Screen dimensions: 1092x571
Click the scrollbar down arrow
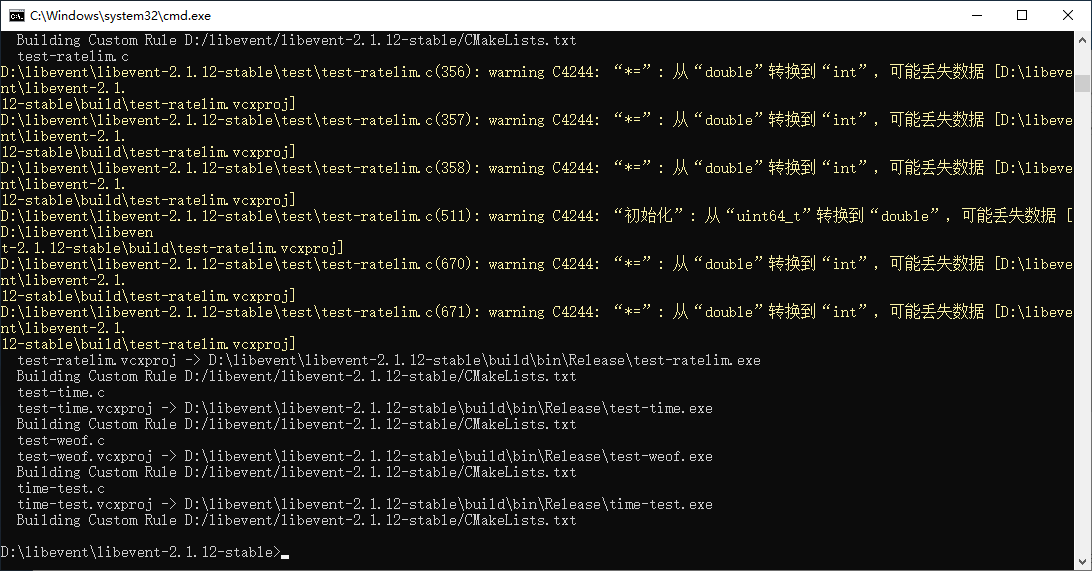click(1082, 561)
